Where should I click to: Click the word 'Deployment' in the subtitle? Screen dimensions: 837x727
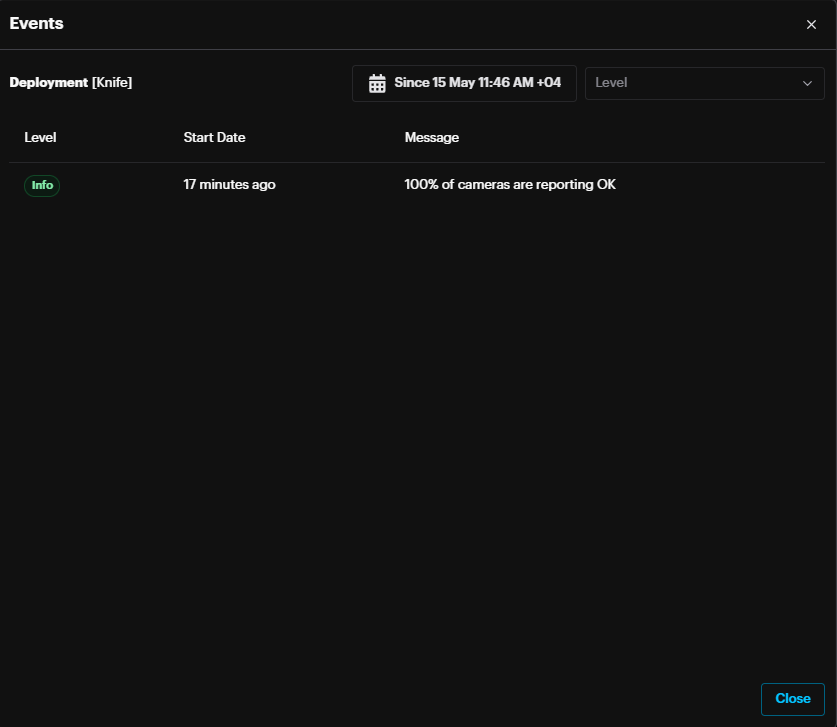(48, 82)
